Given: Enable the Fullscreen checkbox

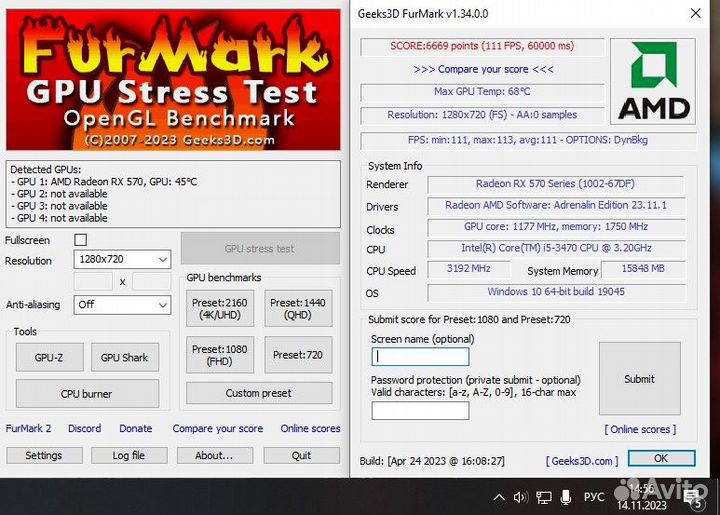Looking at the screenshot, I should (x=80, y=240).
